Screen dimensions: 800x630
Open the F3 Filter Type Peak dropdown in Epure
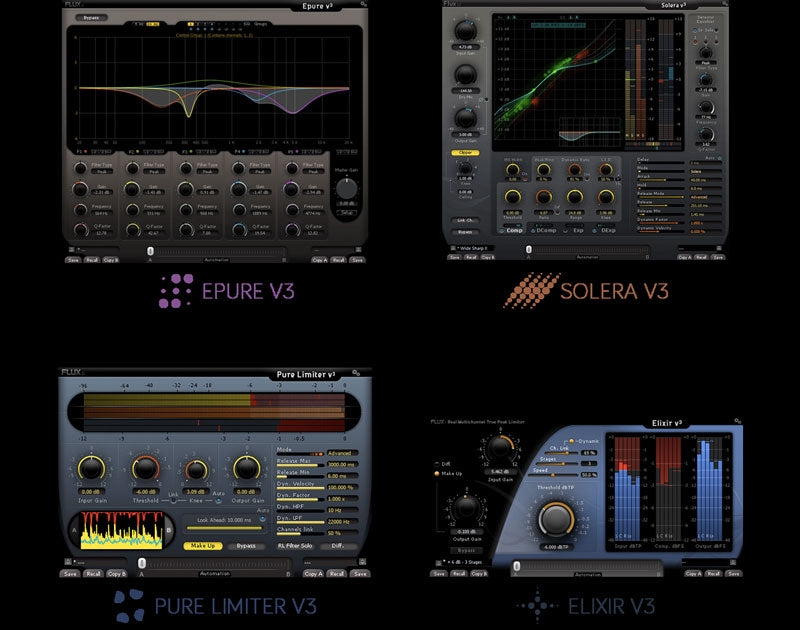[207, 172]
